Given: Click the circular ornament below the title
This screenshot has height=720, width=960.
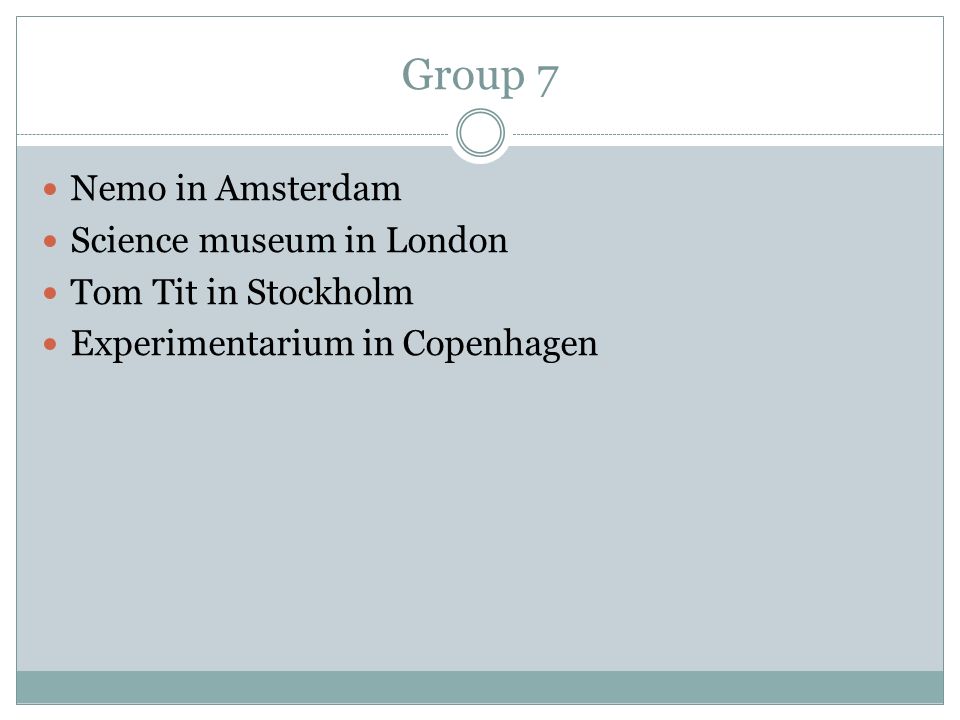Looking at the screenshot, I should [x=481, y=133].
